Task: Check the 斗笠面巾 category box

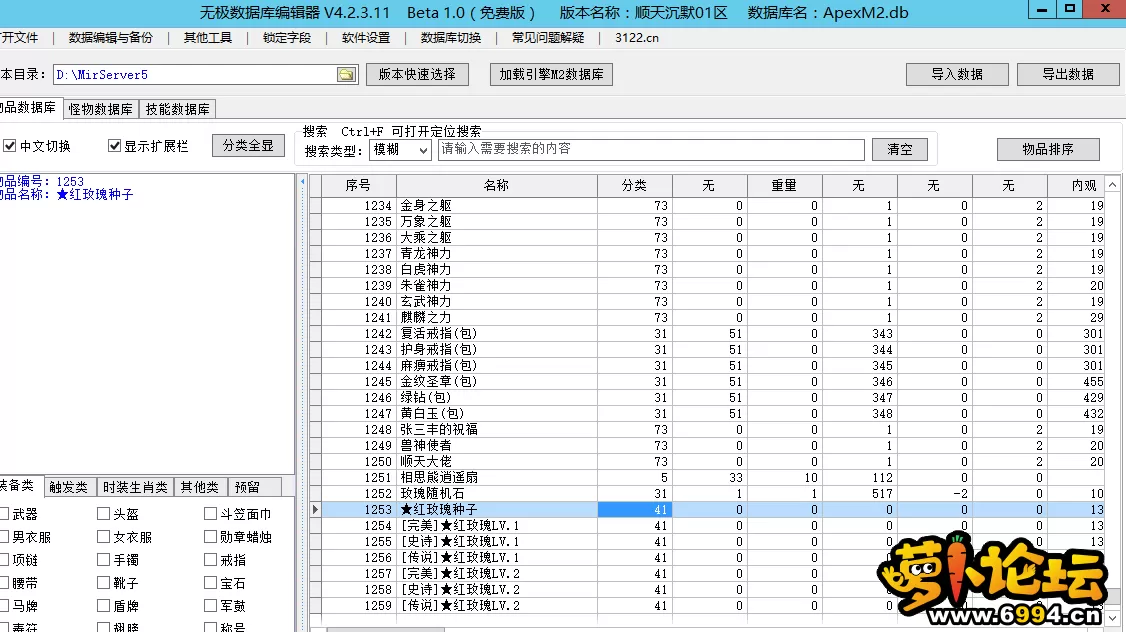Action: coord(210,514)
